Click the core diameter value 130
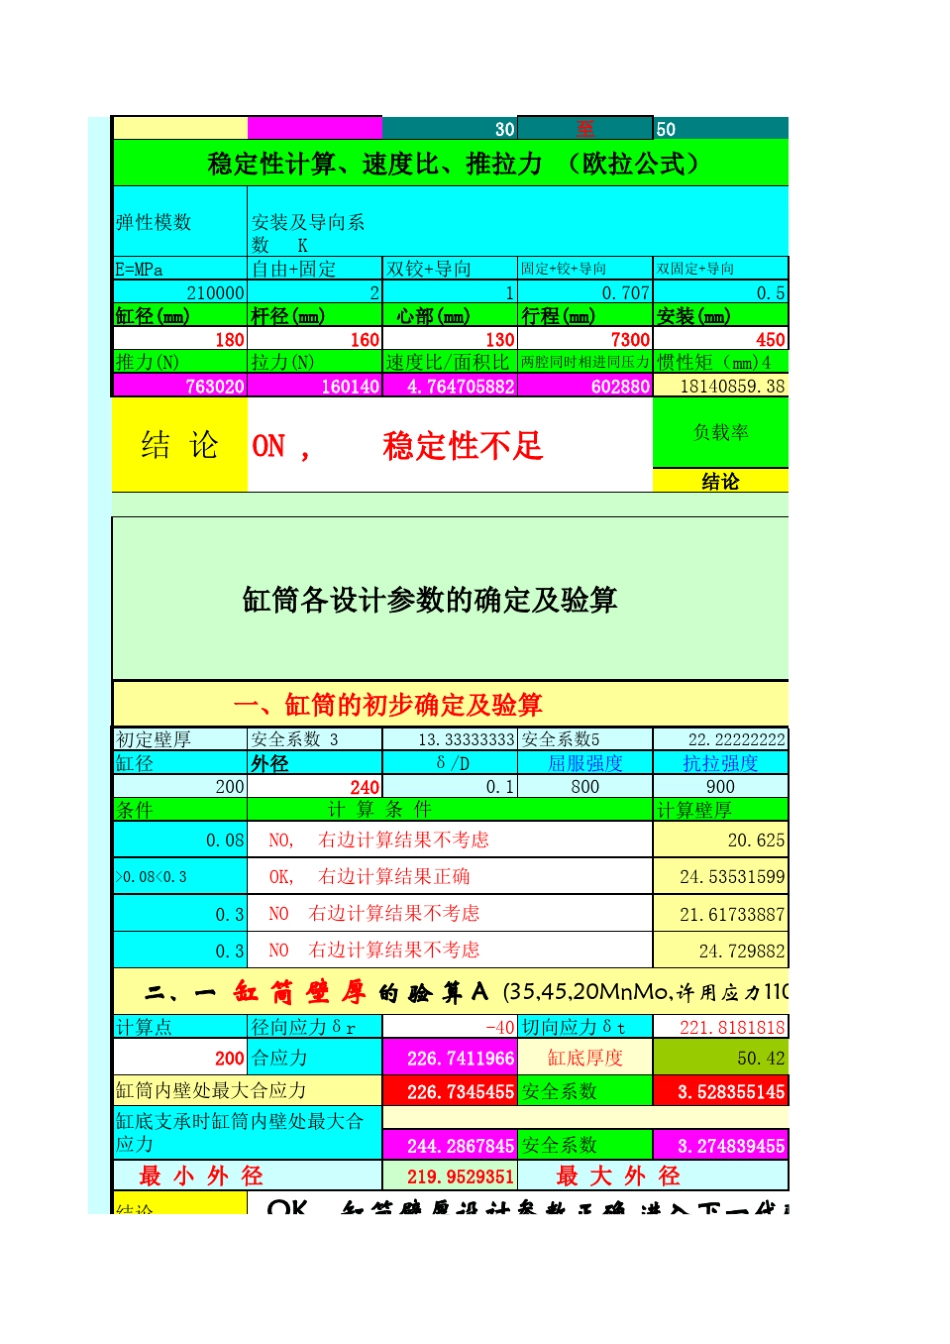Image resolution: width=950 pixels, height=1344 pixels. coord(450,339)
